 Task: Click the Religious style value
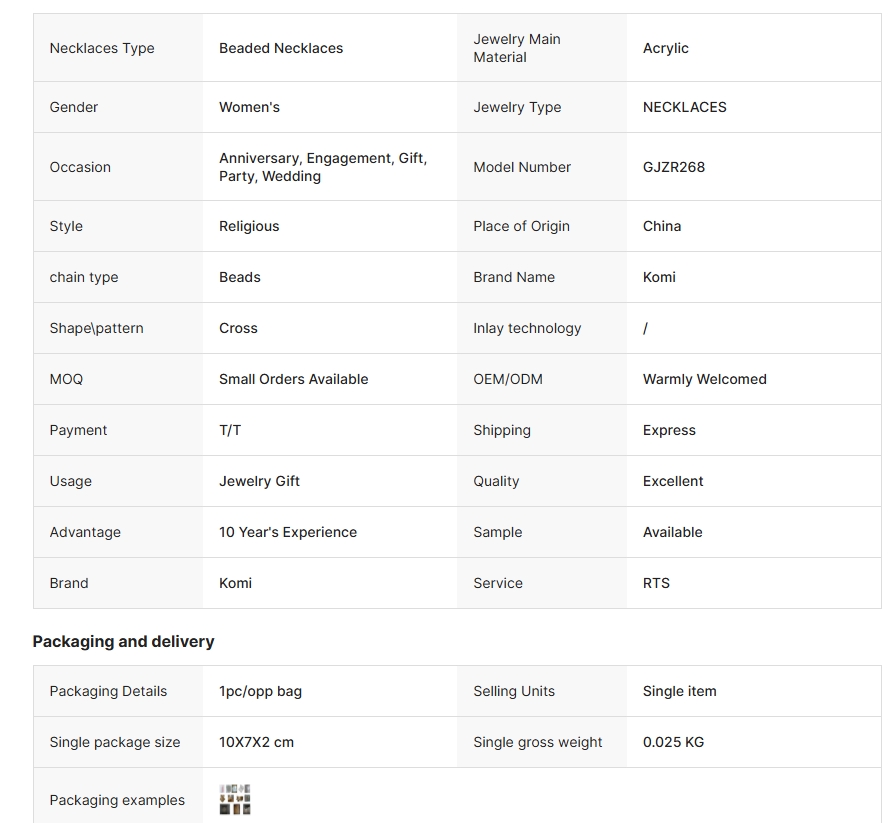pos(249,226)
